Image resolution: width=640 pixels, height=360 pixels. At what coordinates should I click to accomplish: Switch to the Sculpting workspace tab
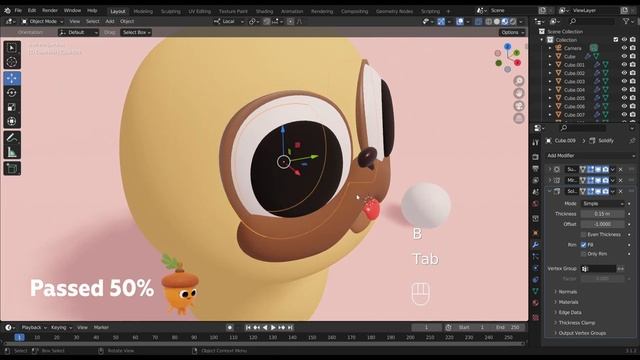click(x=171, y=11)
